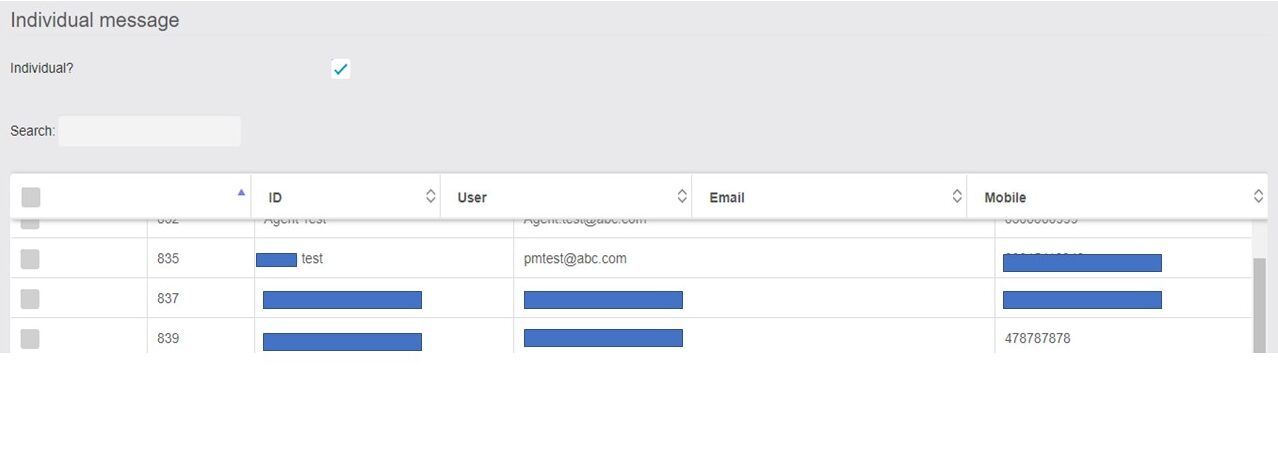Viewport: 1278px width, 460px height.
Task: Uncheck the Individual? checkbox
Action: pyautogui.click(x=341, y=69)
